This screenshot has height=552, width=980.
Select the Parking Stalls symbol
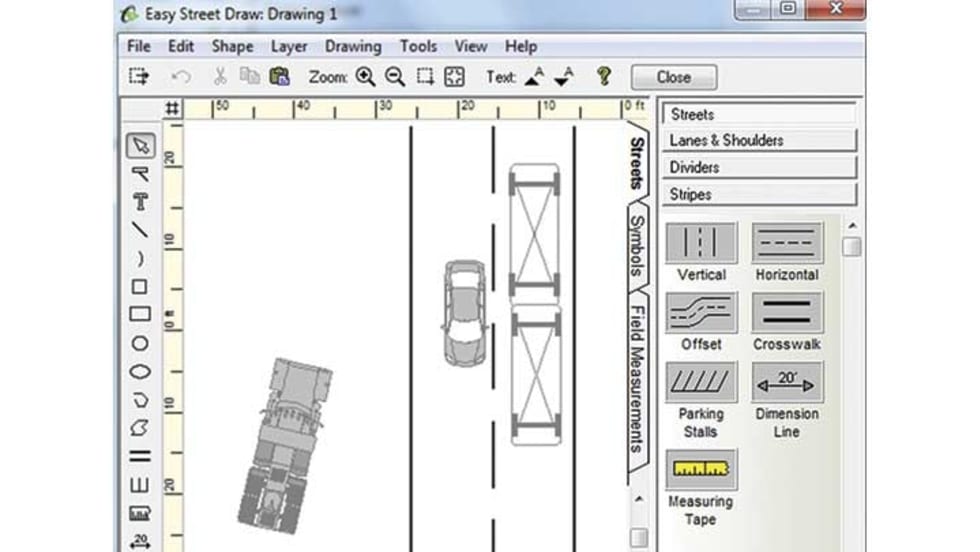point(701,383)
